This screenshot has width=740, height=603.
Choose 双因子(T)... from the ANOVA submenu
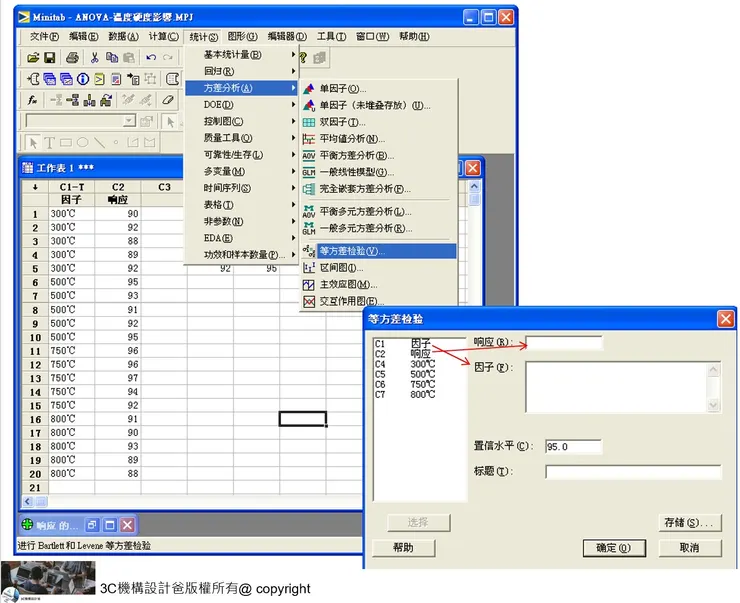coord(379,122)
